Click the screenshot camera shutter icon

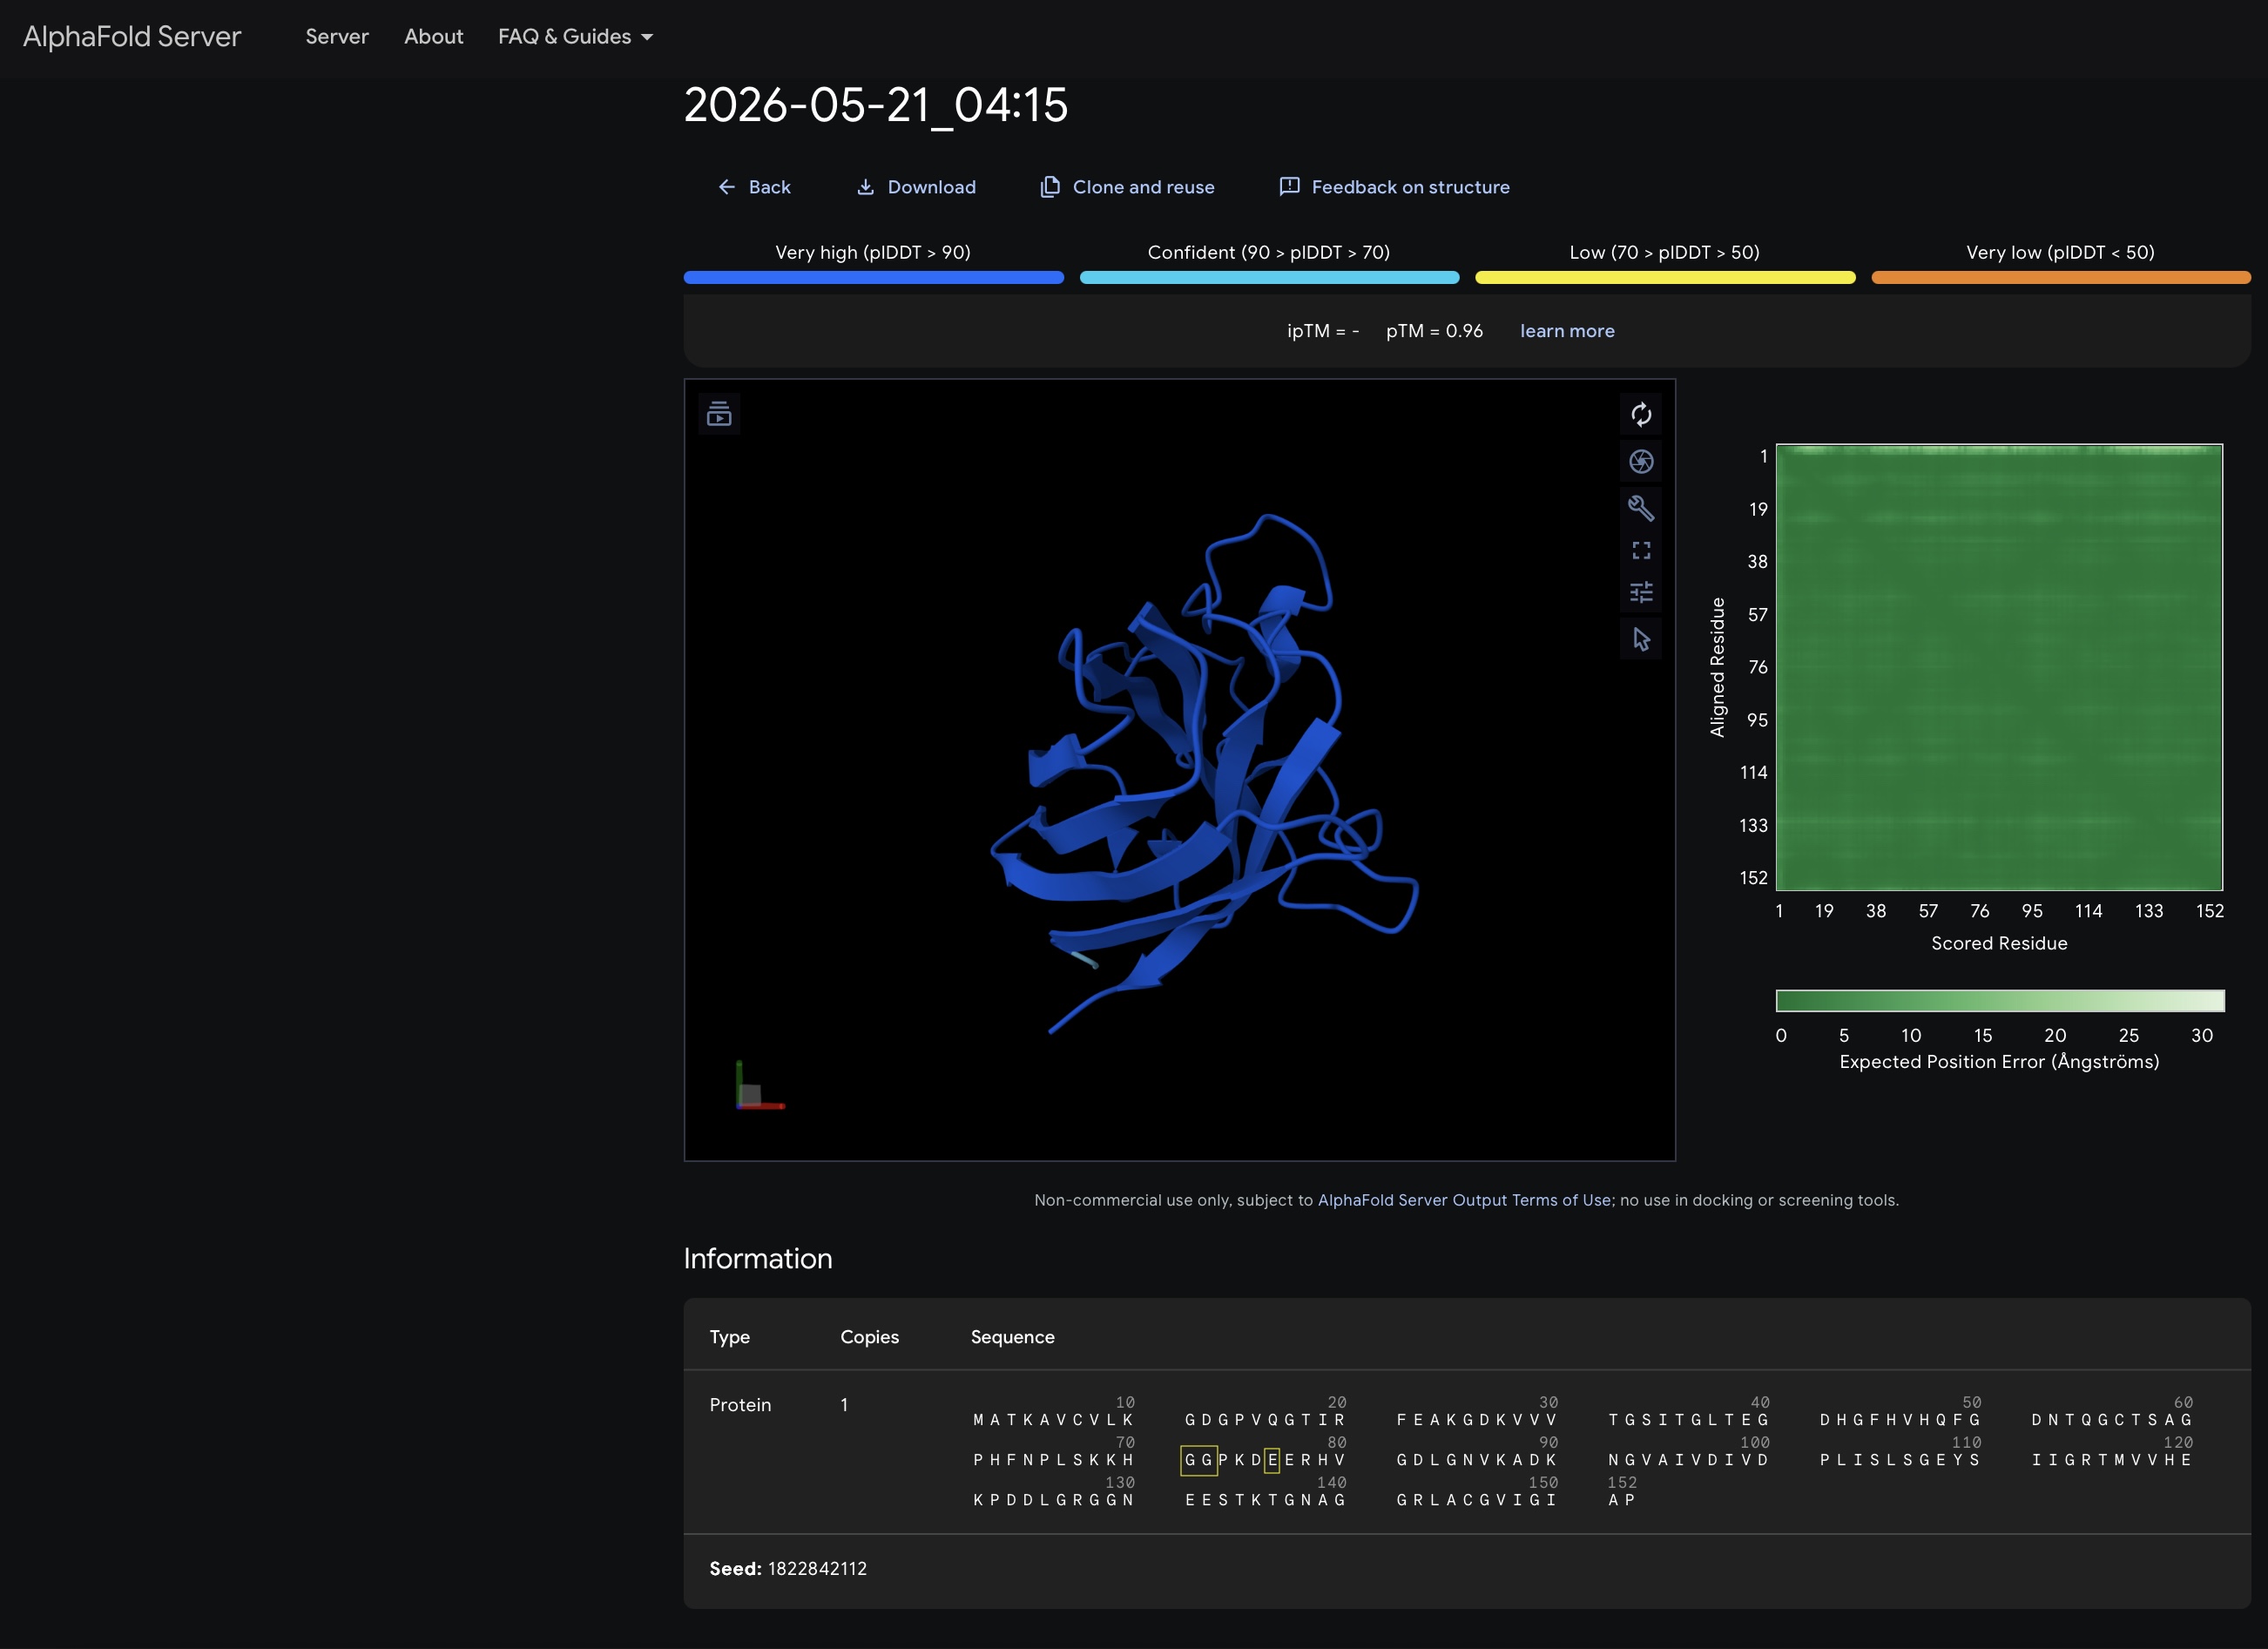(1640, 461)
